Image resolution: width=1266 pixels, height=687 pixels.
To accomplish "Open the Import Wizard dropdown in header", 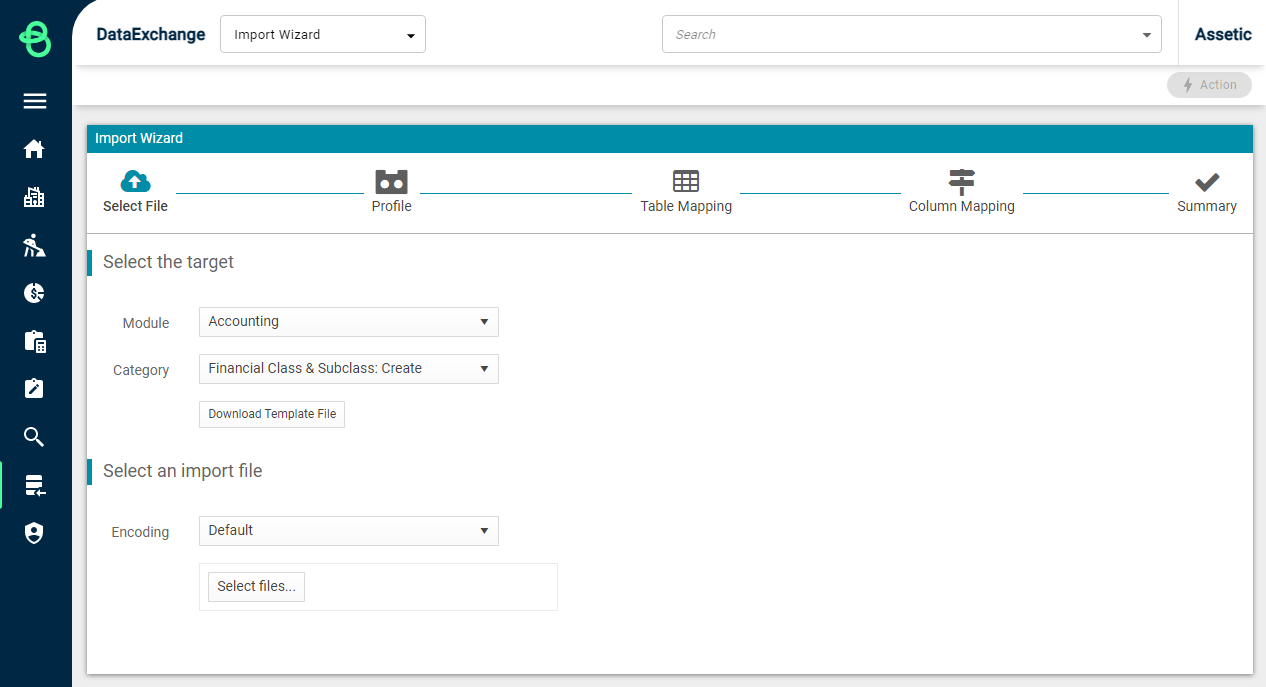I will click(323, 34).
